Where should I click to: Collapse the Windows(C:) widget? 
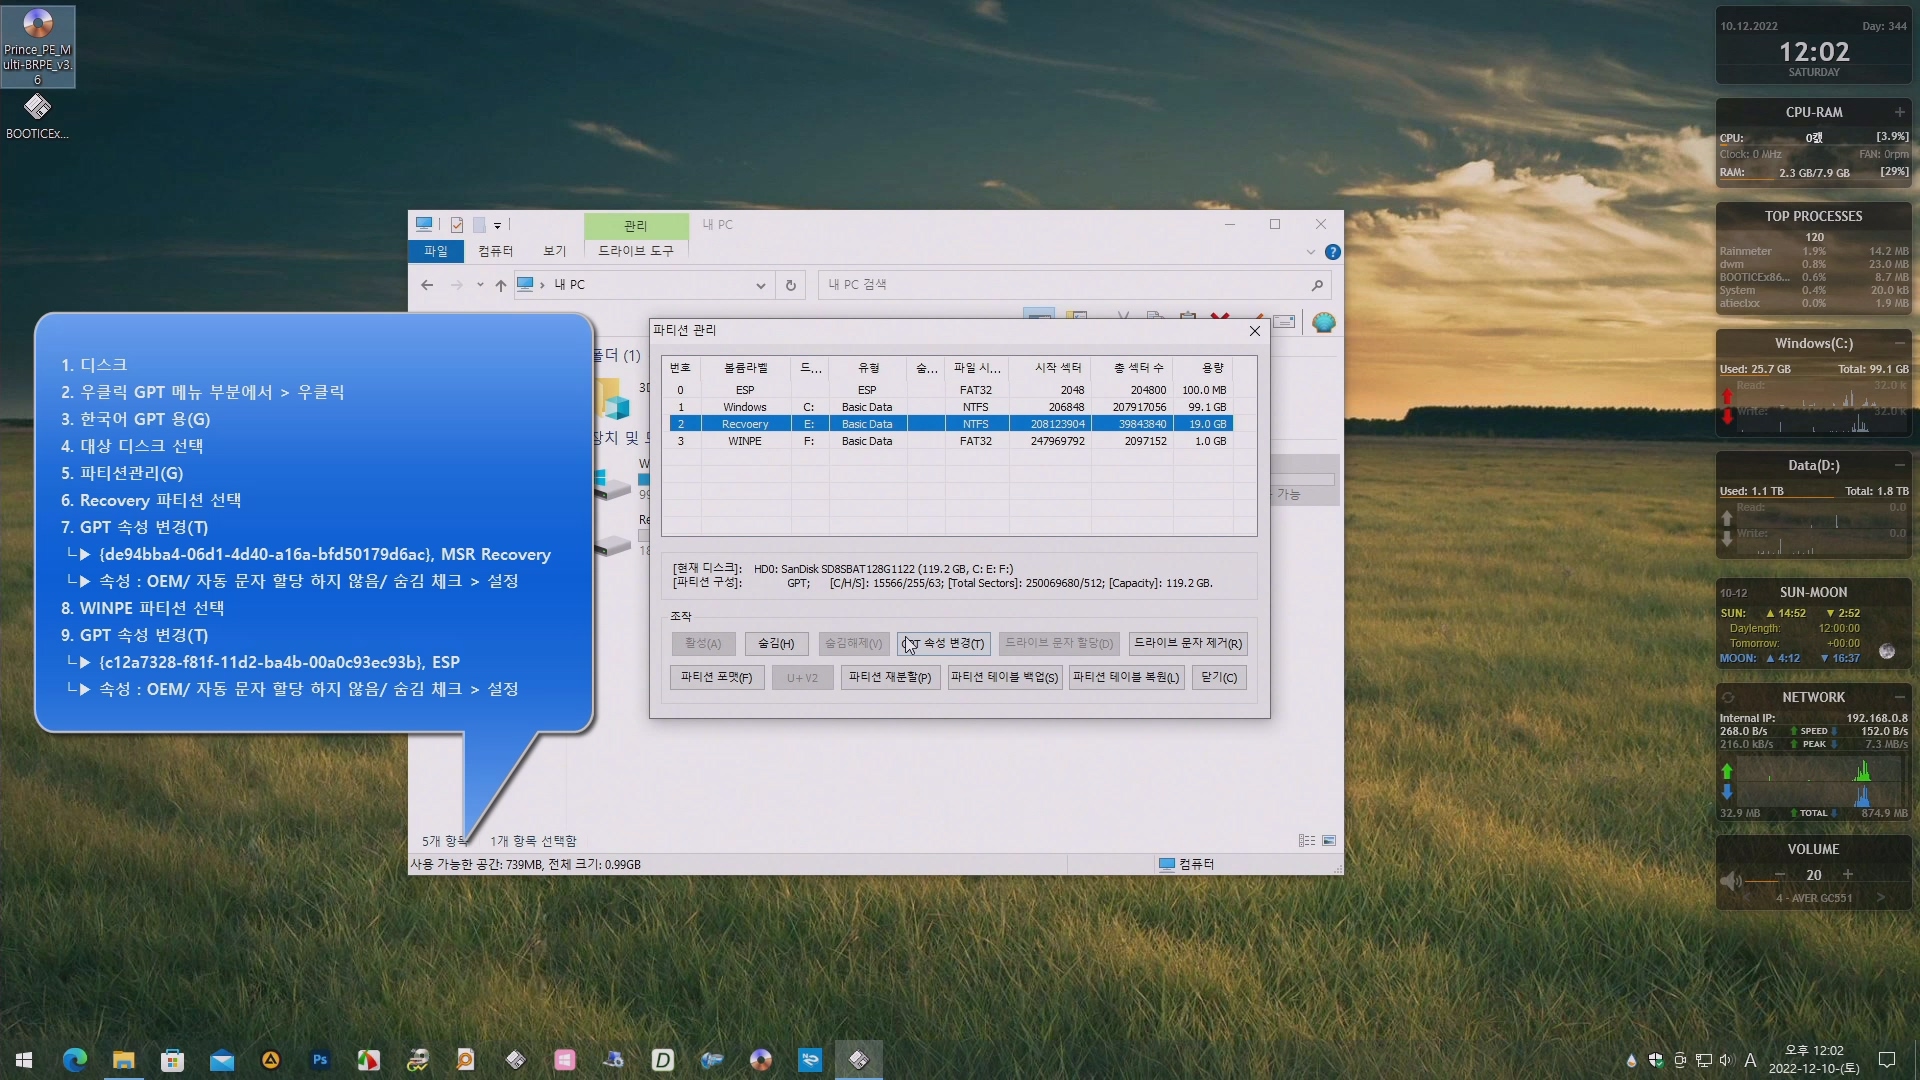[x=1899, y=343]
